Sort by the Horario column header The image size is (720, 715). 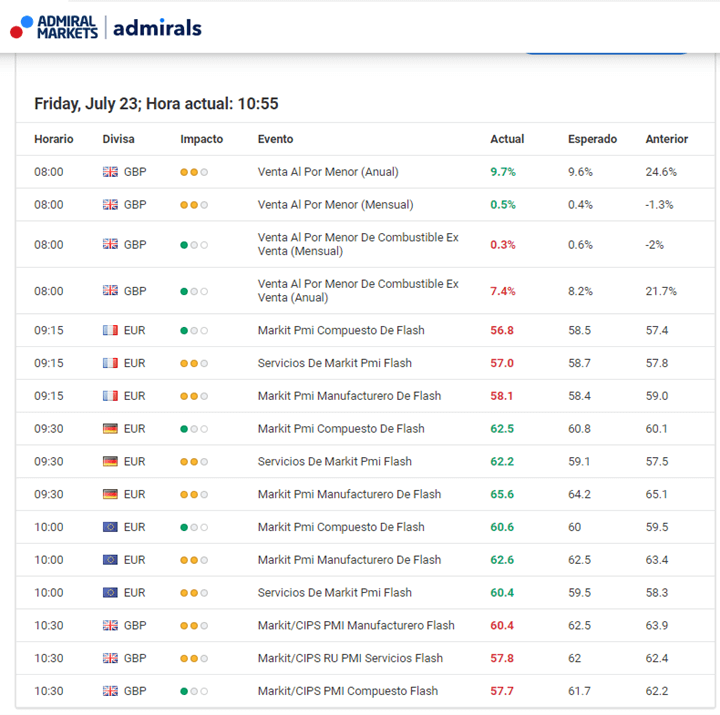click(54, 139)
